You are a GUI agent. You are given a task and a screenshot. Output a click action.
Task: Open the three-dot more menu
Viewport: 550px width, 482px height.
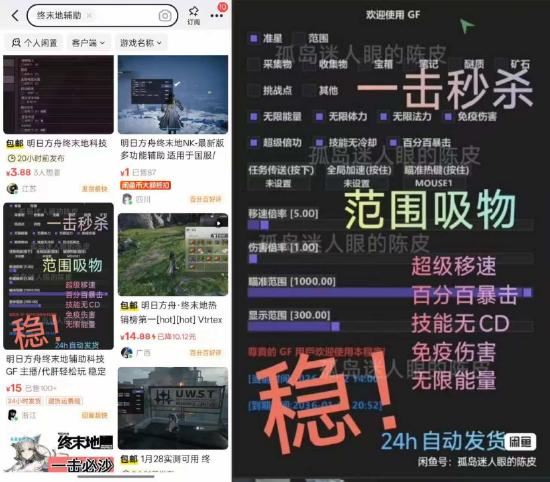pos(217,15)
